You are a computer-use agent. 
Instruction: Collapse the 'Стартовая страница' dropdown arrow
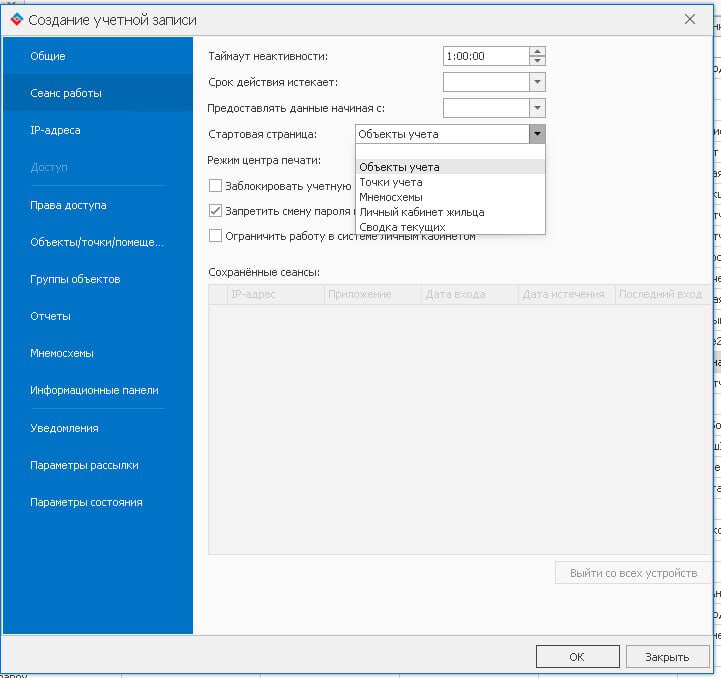tap(537, 134)
